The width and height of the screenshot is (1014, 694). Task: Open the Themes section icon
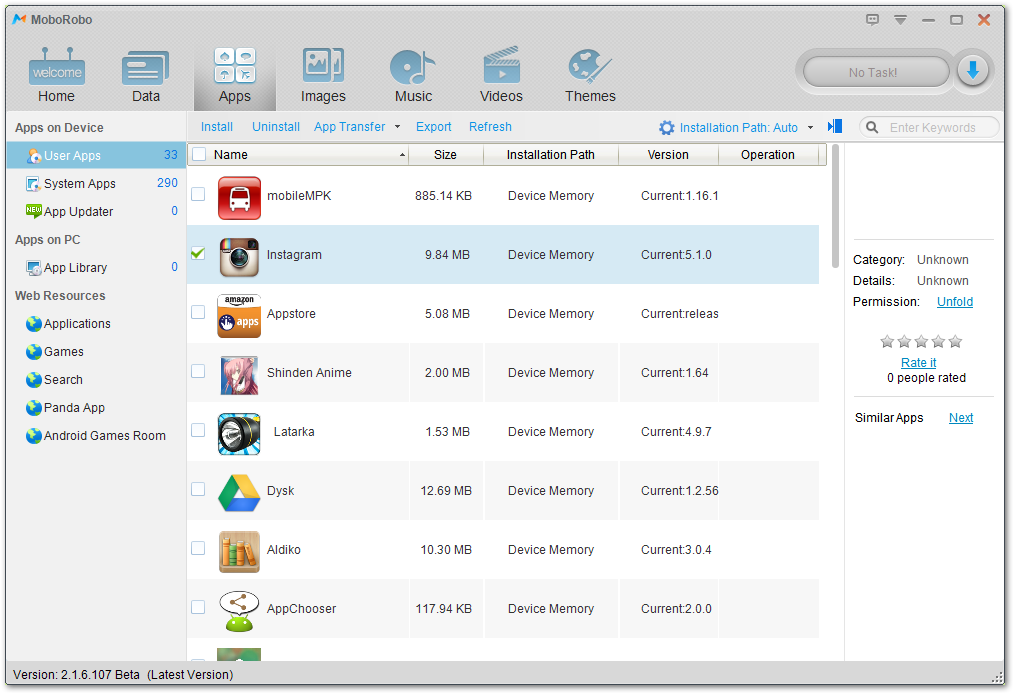click(x=589, y=67)
